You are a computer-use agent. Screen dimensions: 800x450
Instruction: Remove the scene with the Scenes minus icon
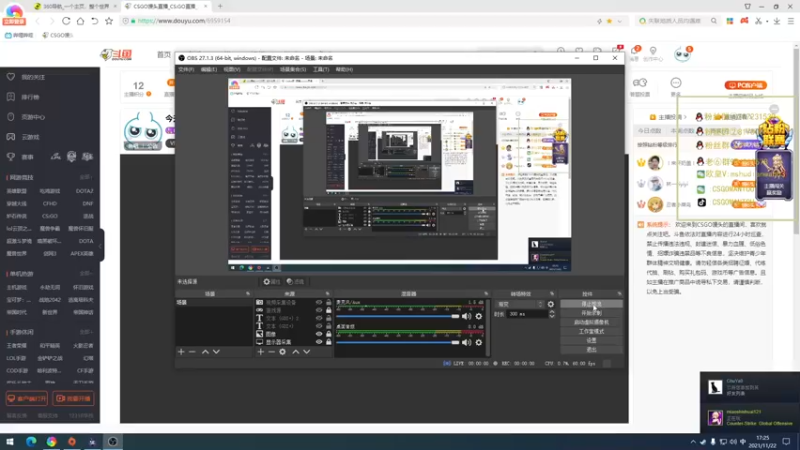coord(192,352)
